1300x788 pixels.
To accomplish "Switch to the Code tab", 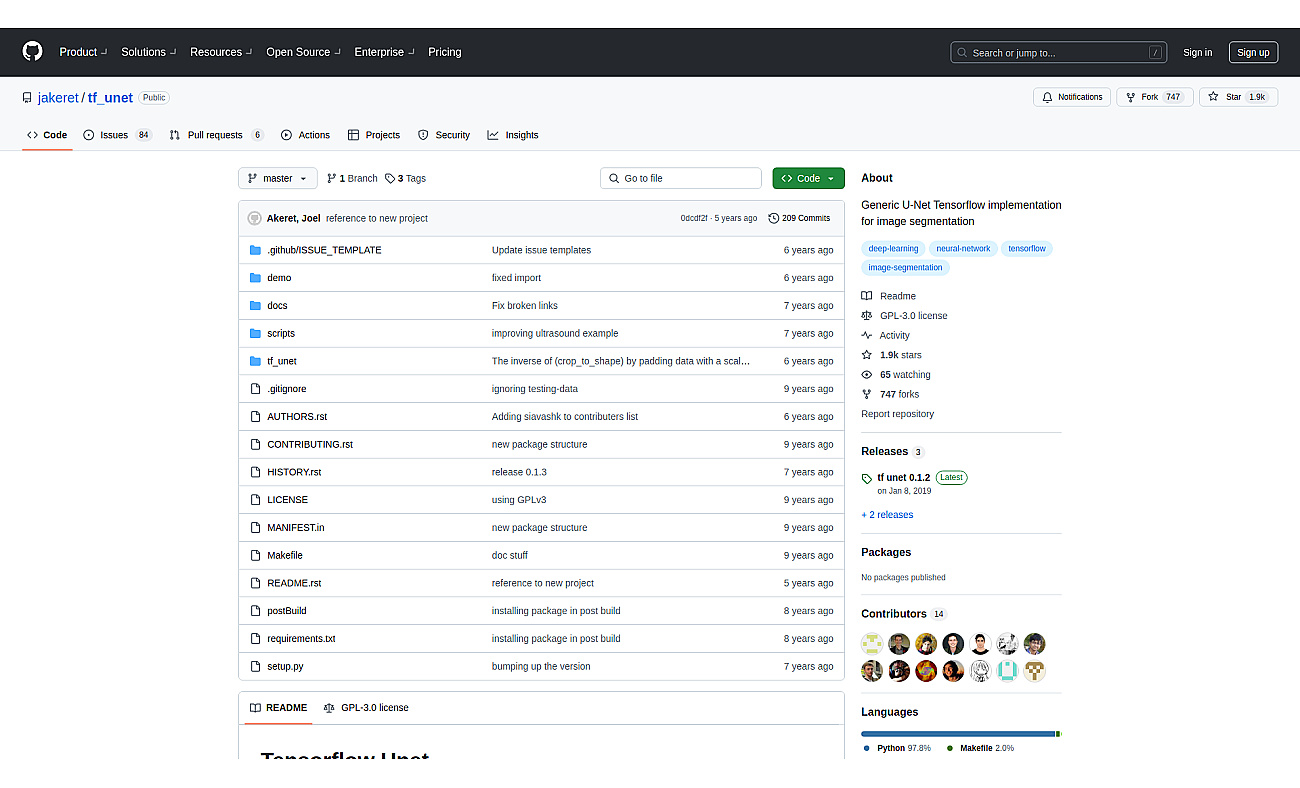I will pyautogui.click(x=47, y=135).
